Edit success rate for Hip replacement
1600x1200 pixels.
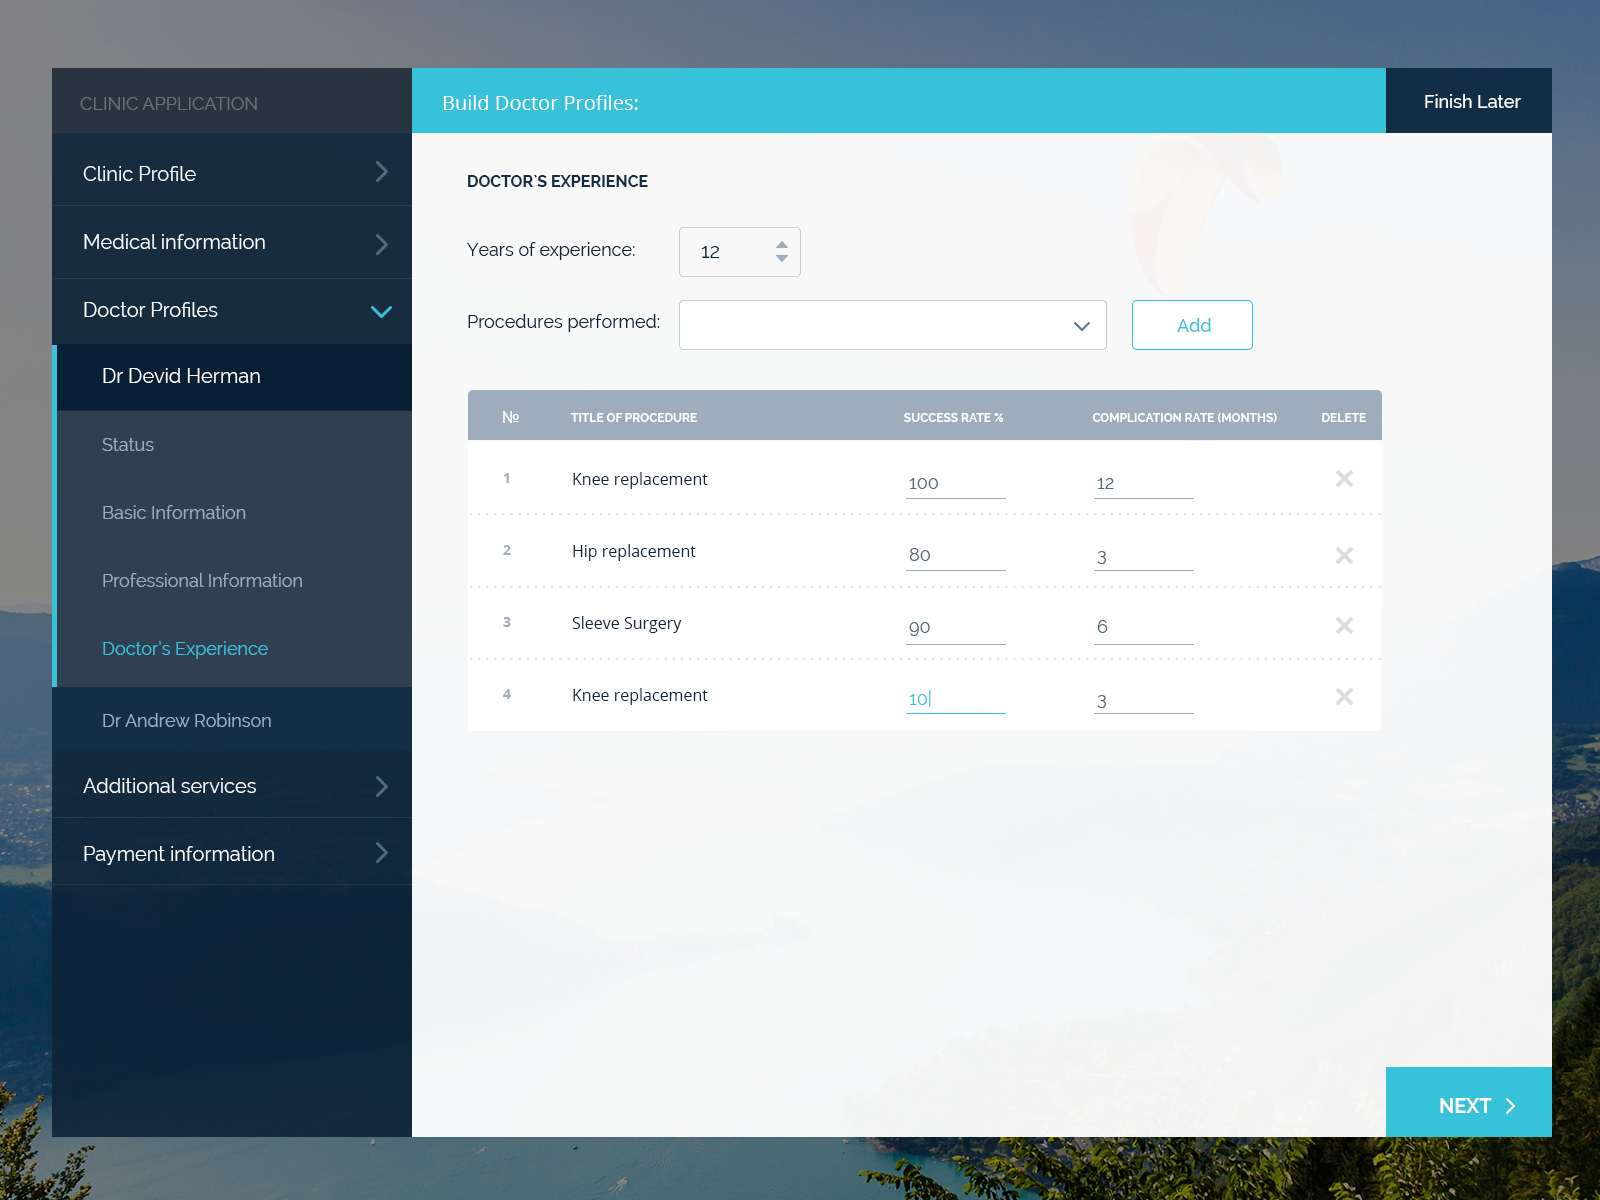coord(955,556)
